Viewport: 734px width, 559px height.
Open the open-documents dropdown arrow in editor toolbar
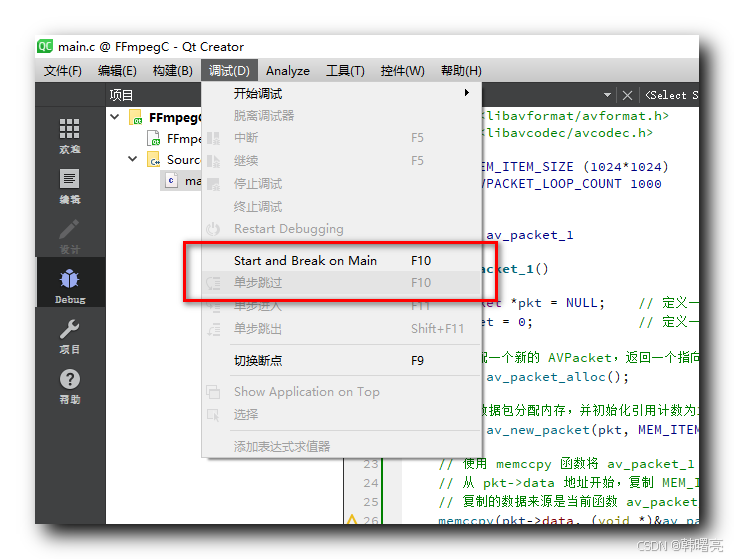coord(607,95)
